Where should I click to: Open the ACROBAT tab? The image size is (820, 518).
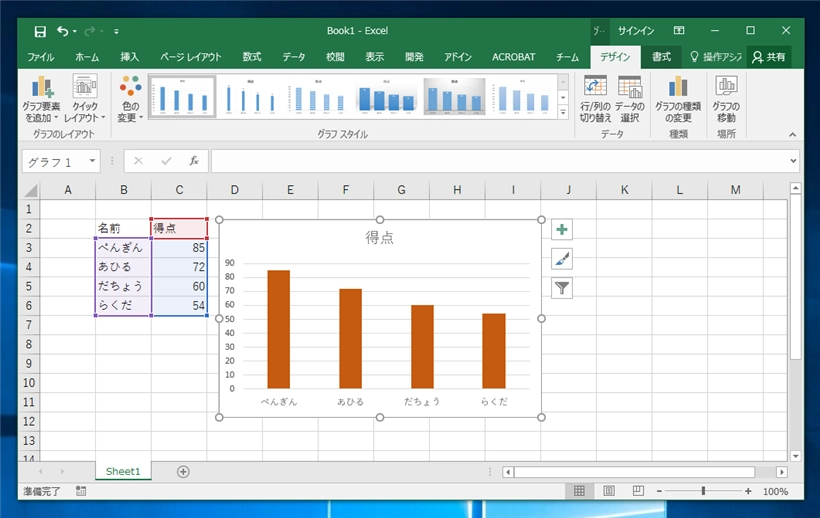[513, 57]
